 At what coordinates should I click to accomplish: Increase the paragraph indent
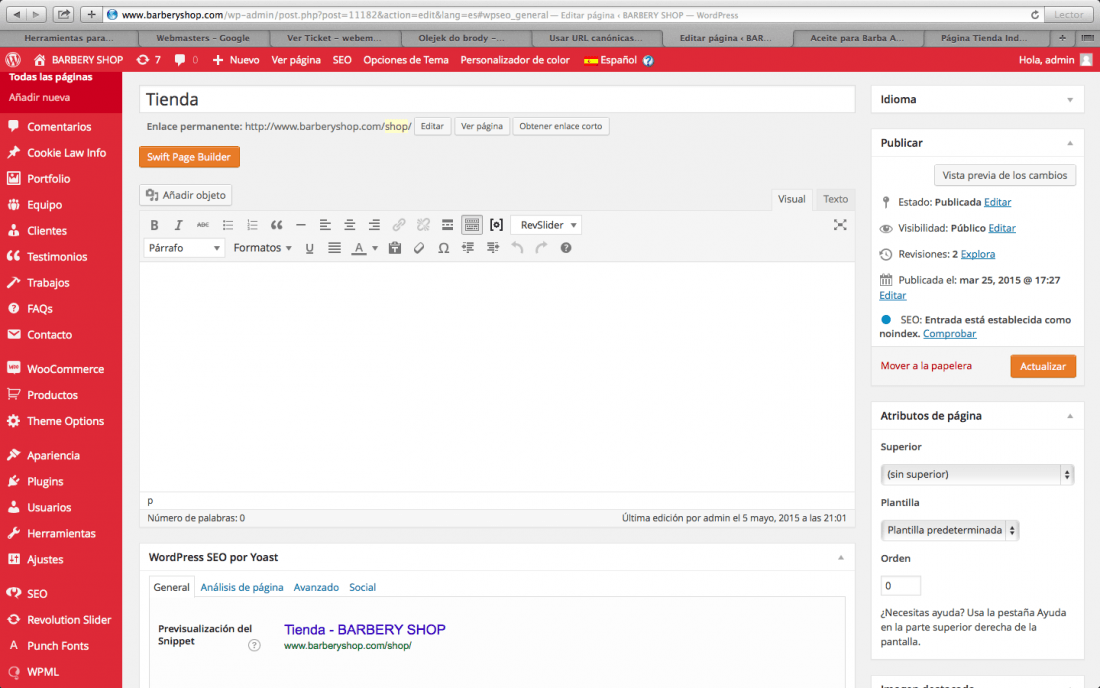point(492,248)
